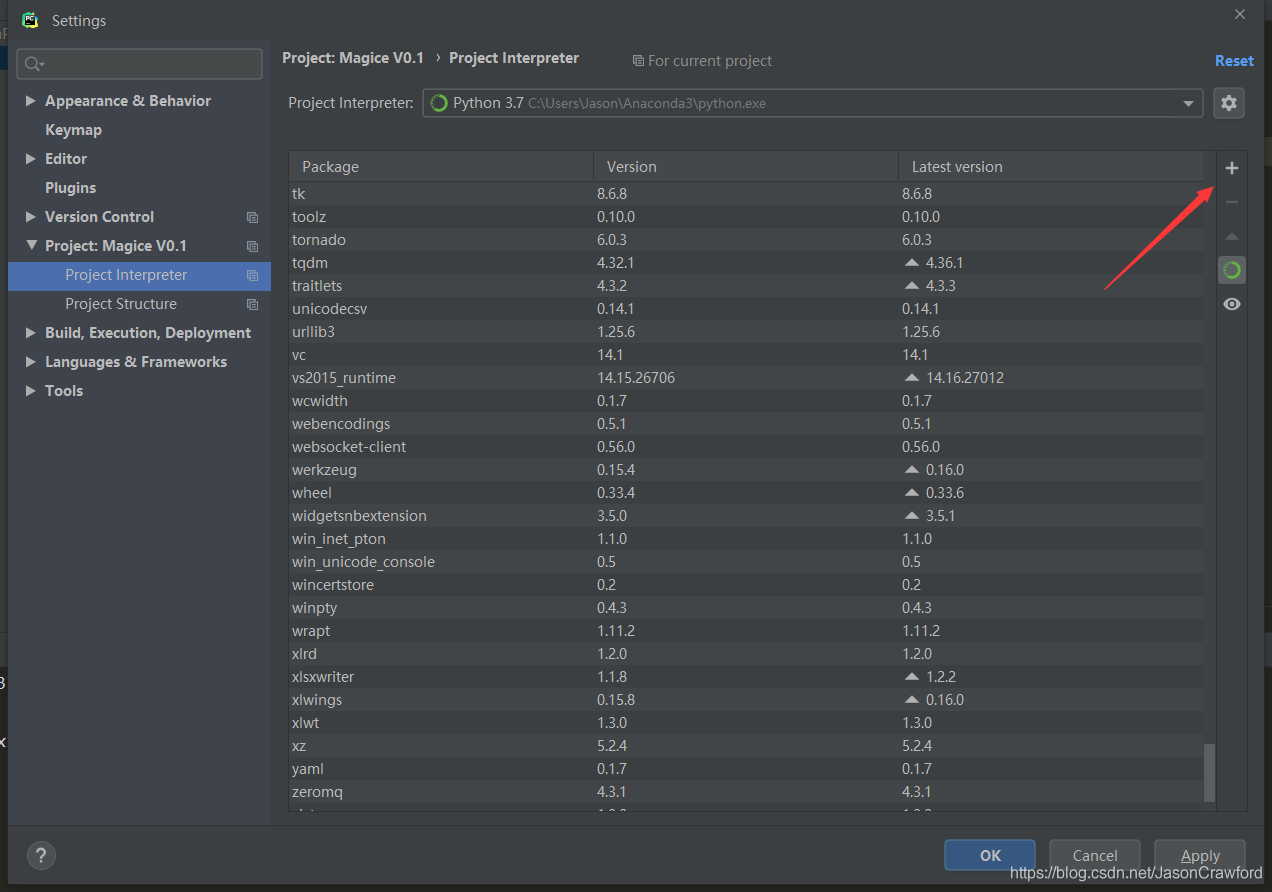Click the upgrade package arrow icon
Viewport: 1272px width, 892px height.
1231,237
